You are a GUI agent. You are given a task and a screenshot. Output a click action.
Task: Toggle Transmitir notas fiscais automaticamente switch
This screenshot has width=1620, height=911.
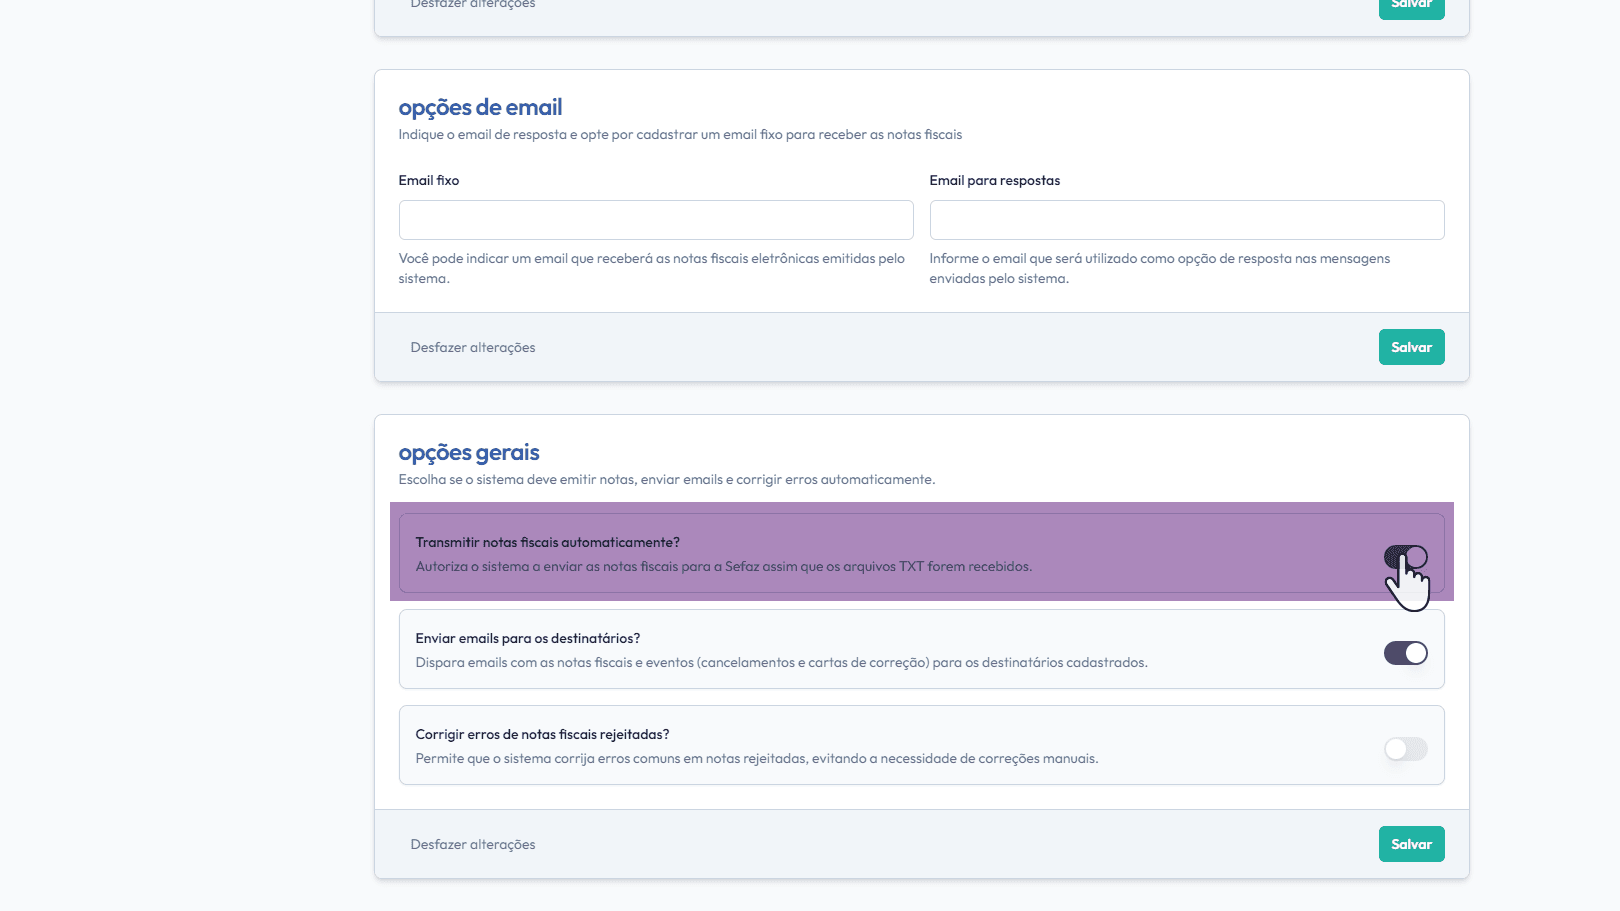coord(1405,557)
